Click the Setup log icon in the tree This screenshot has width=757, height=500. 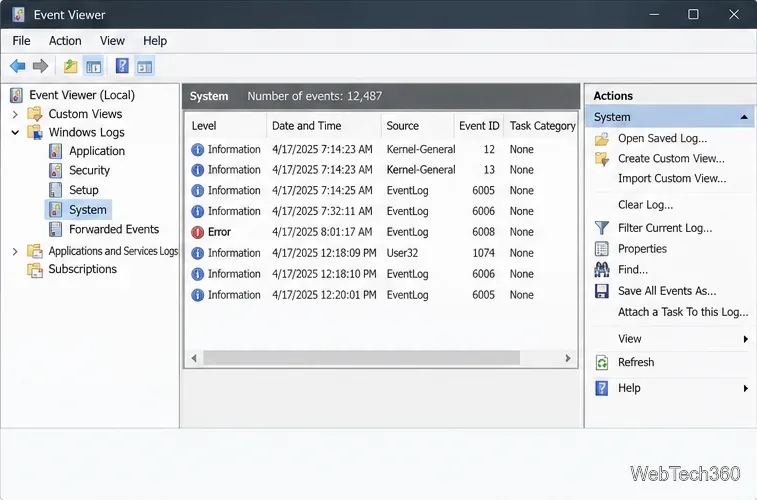coord(56,190)
